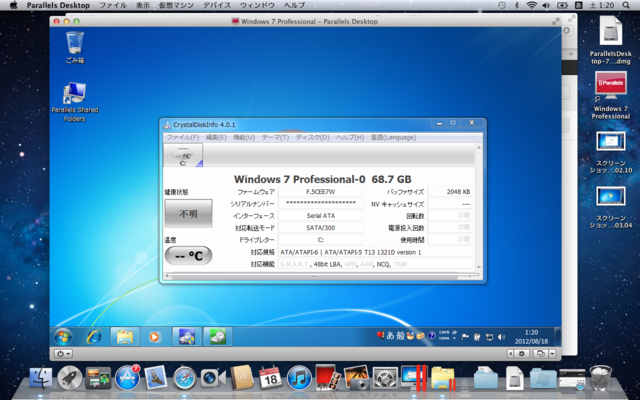Open ファイル(F) menu in CrystalDiskInfo

tap(182, 138)
